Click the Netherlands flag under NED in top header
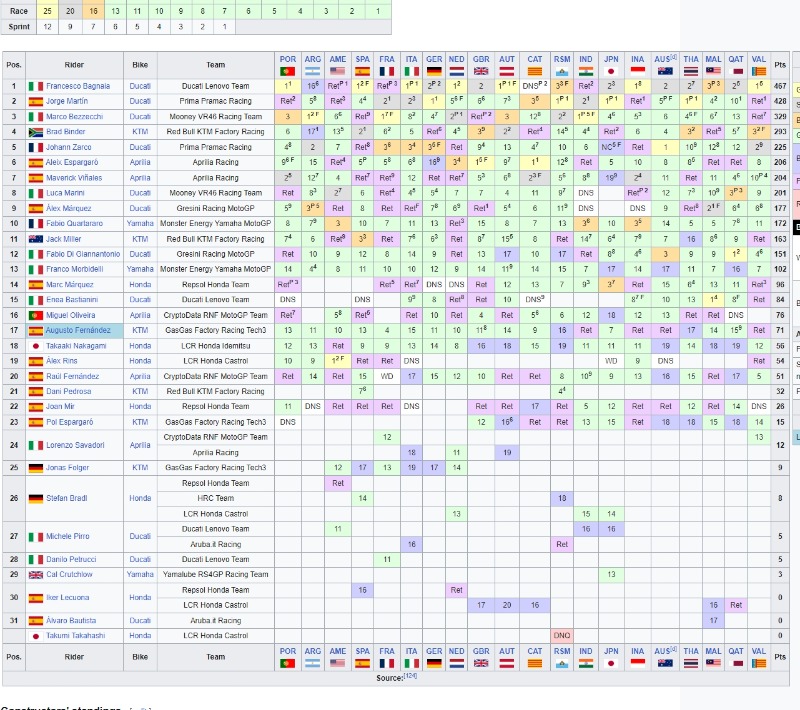Screen dimensions: 800x710 (456, 71)
